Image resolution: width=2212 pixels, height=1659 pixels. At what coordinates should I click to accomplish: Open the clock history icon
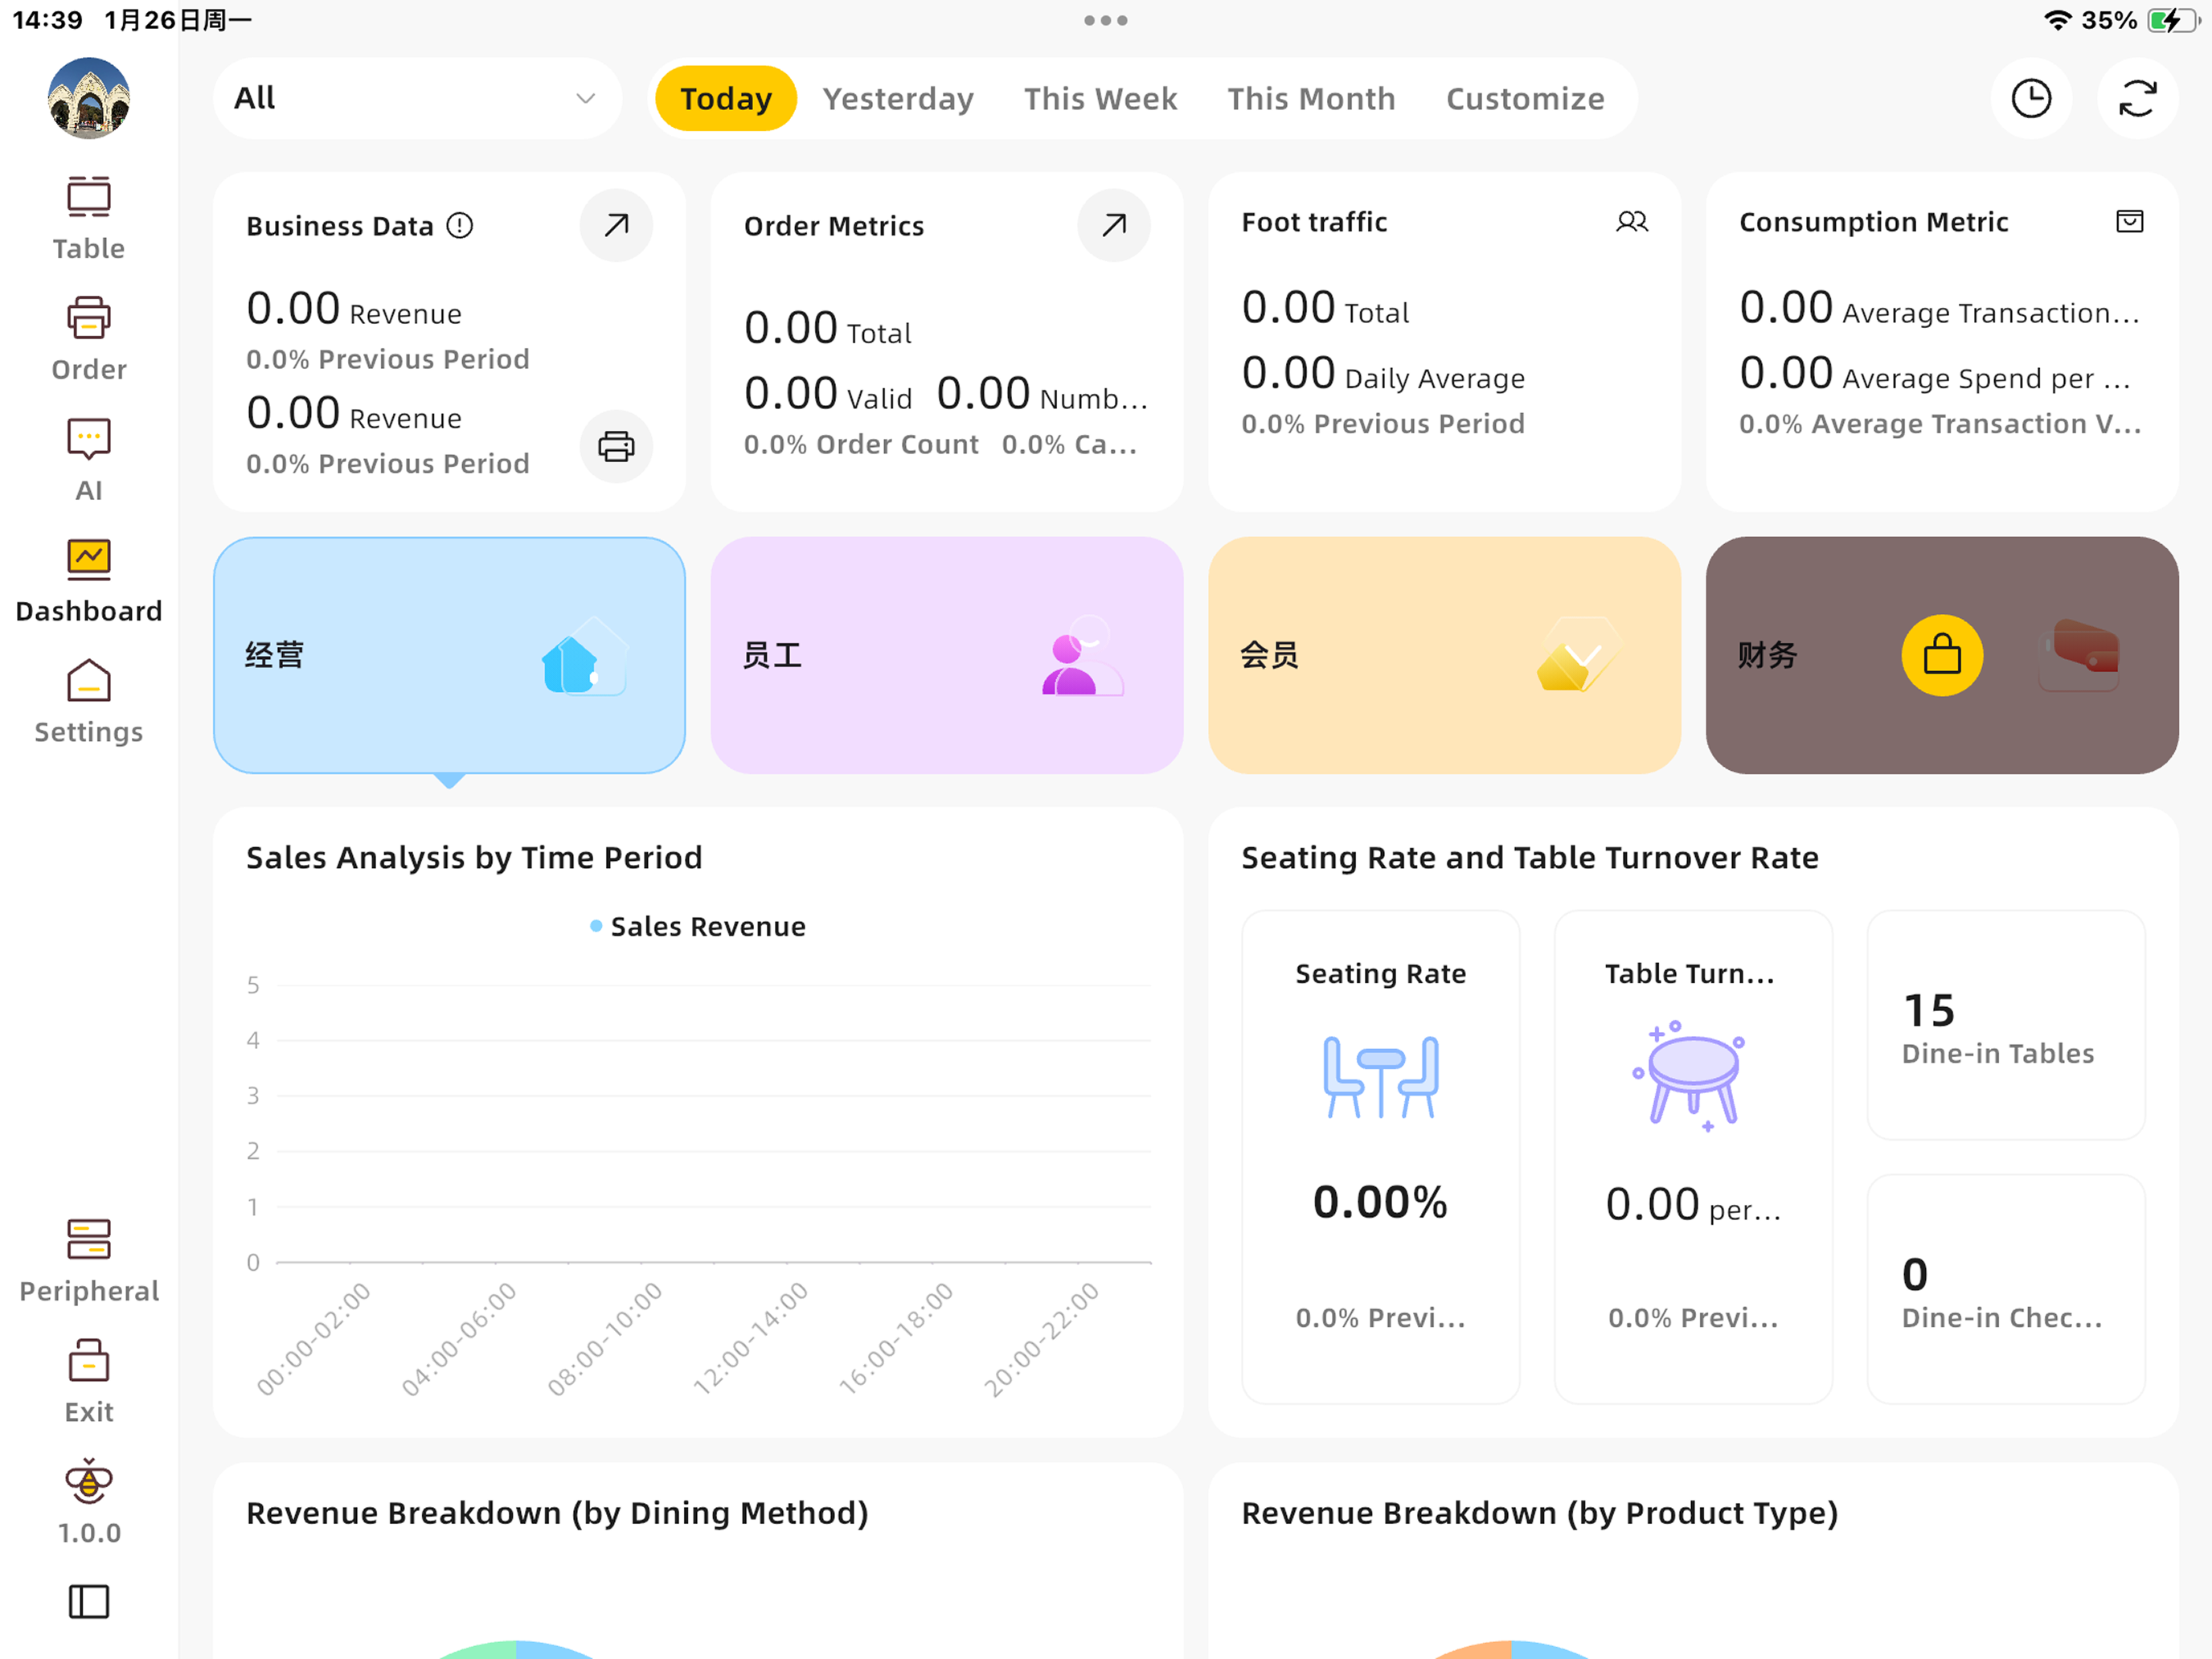[2031, 98]
